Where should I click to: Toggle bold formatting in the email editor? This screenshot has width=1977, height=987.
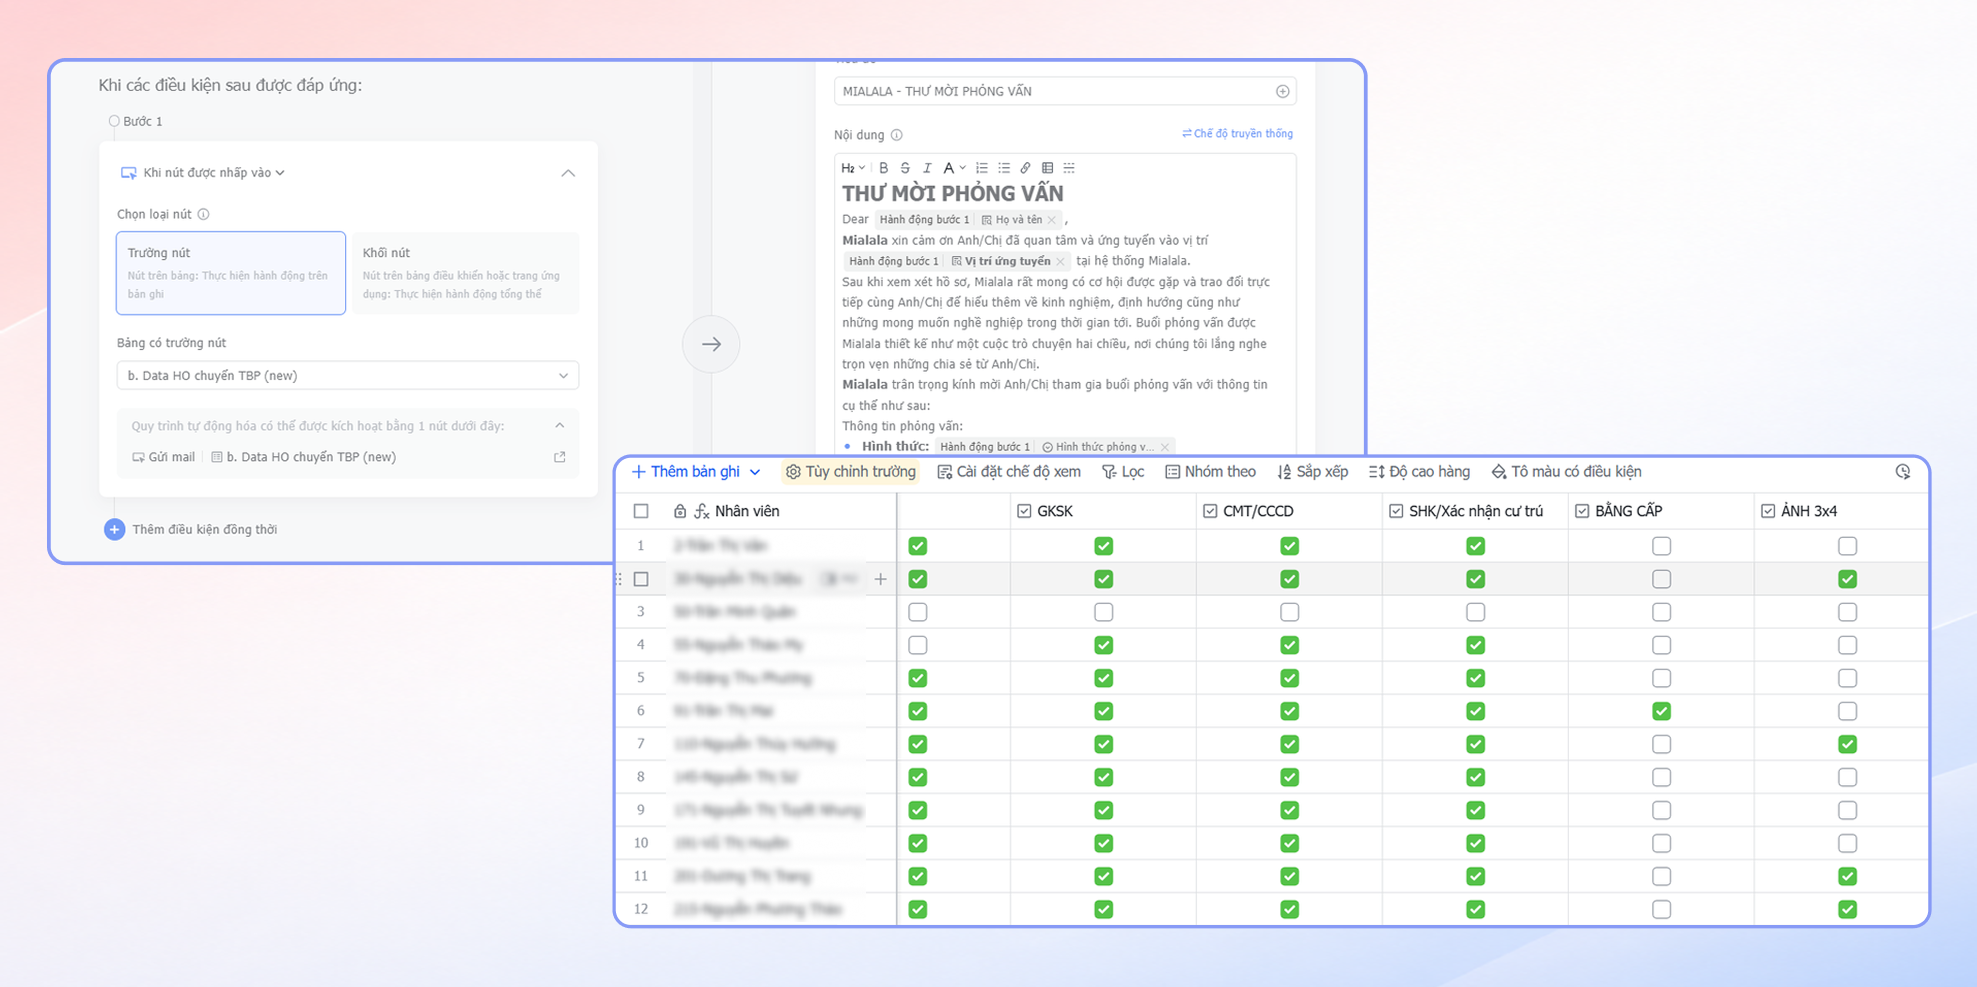[883, 168]
